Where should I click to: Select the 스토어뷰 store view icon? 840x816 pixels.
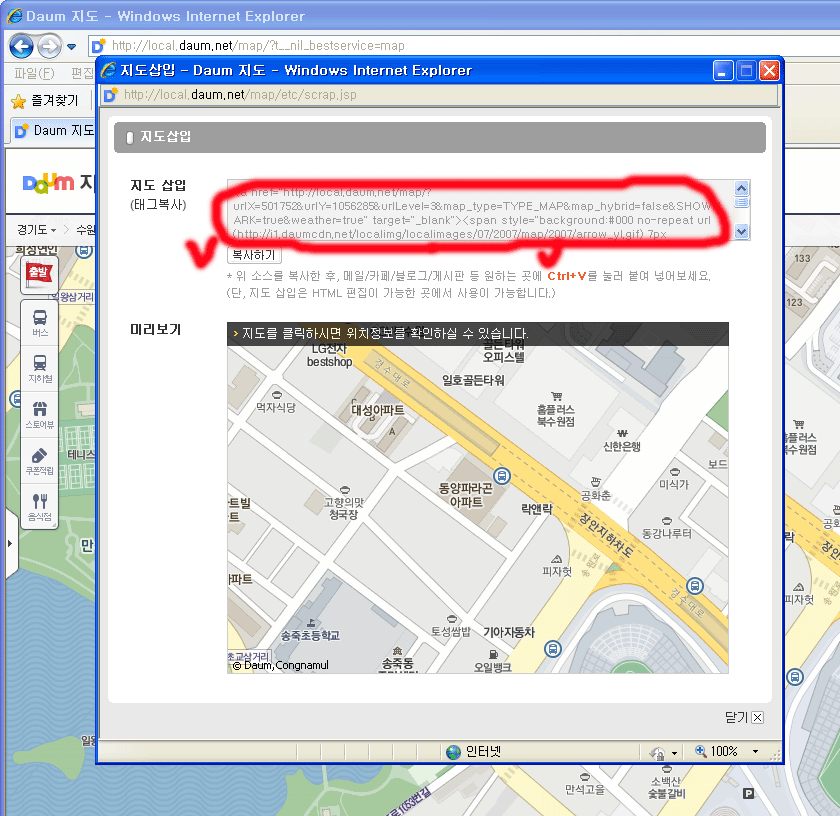[40, 415]
